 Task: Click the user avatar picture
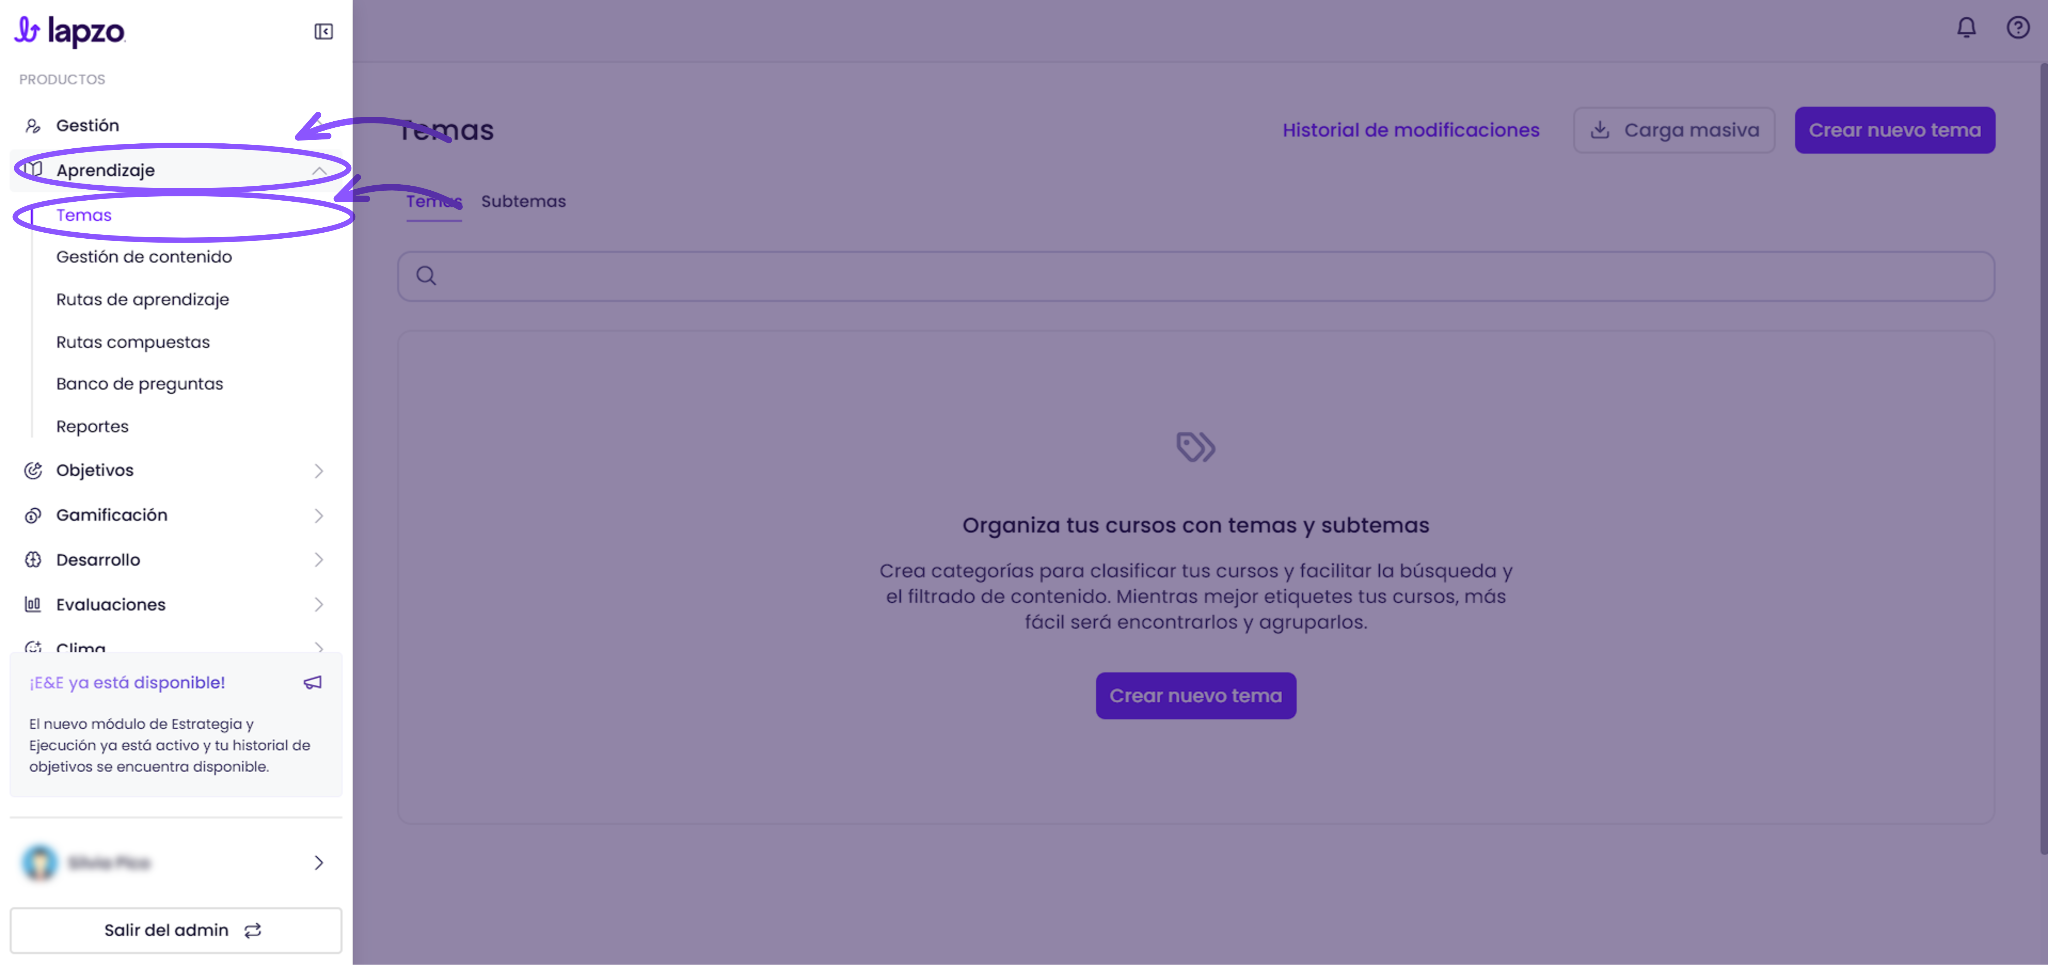point(40,862)
